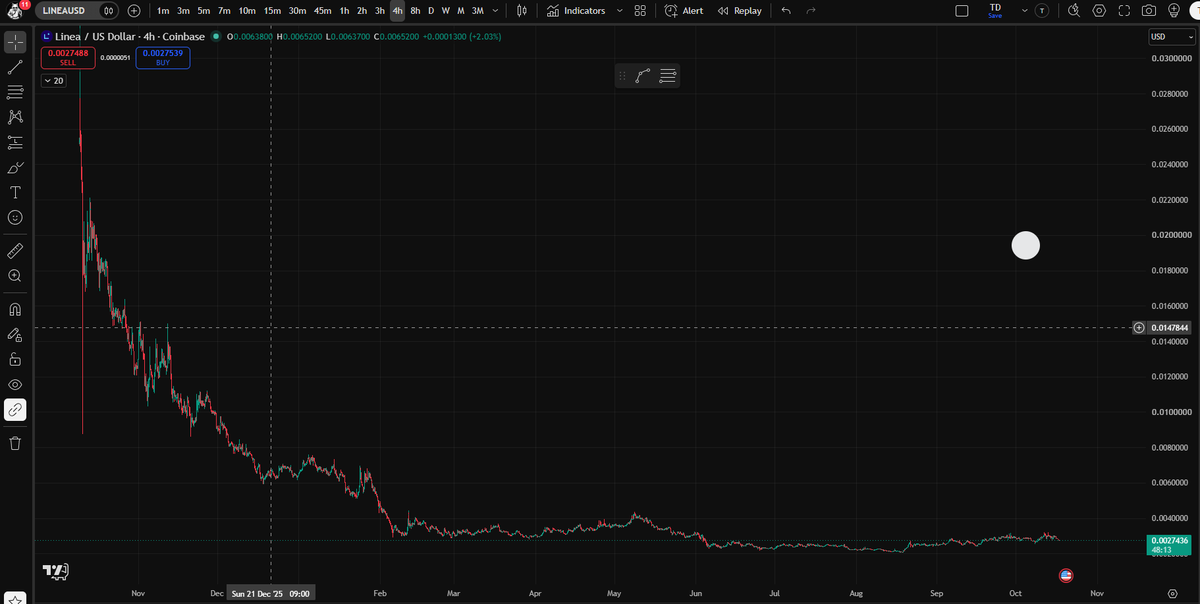The image size is (1200, 604).
Task: Click the plus button beside 0.0147844 price
Action: coord(1139,328)
